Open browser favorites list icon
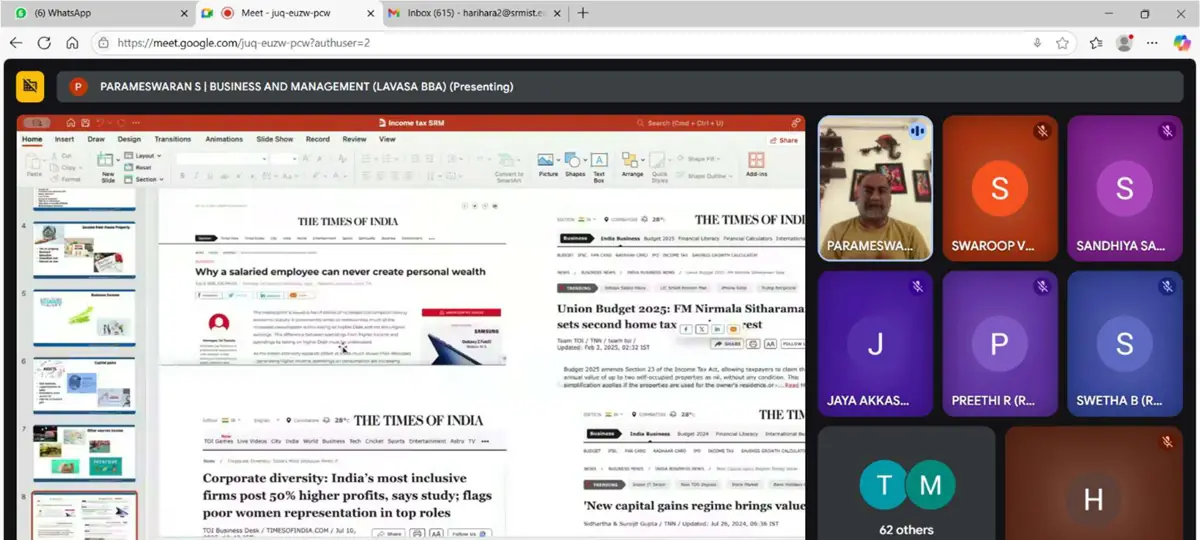The width and height of the screenshot is (1200, 540). click(x=1096, y=43)
